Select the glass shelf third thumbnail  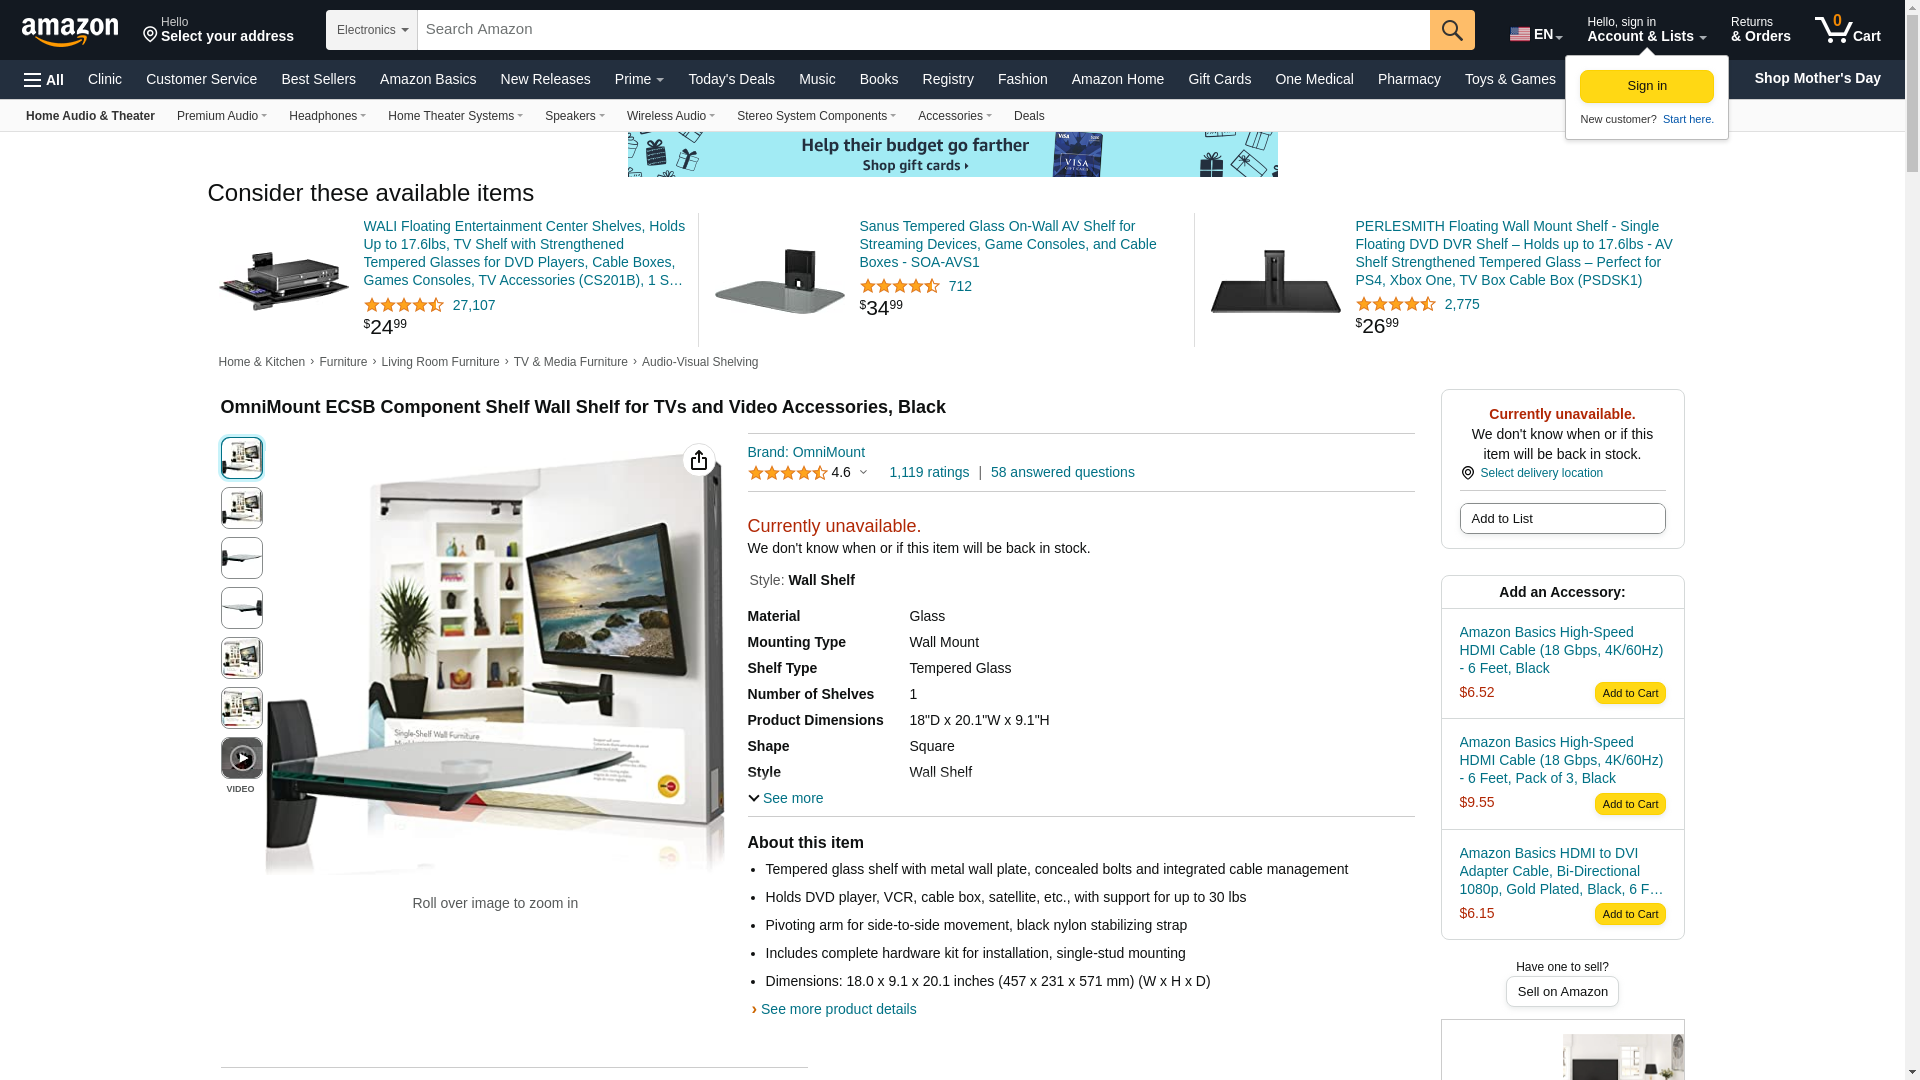(x=242, y=558)
